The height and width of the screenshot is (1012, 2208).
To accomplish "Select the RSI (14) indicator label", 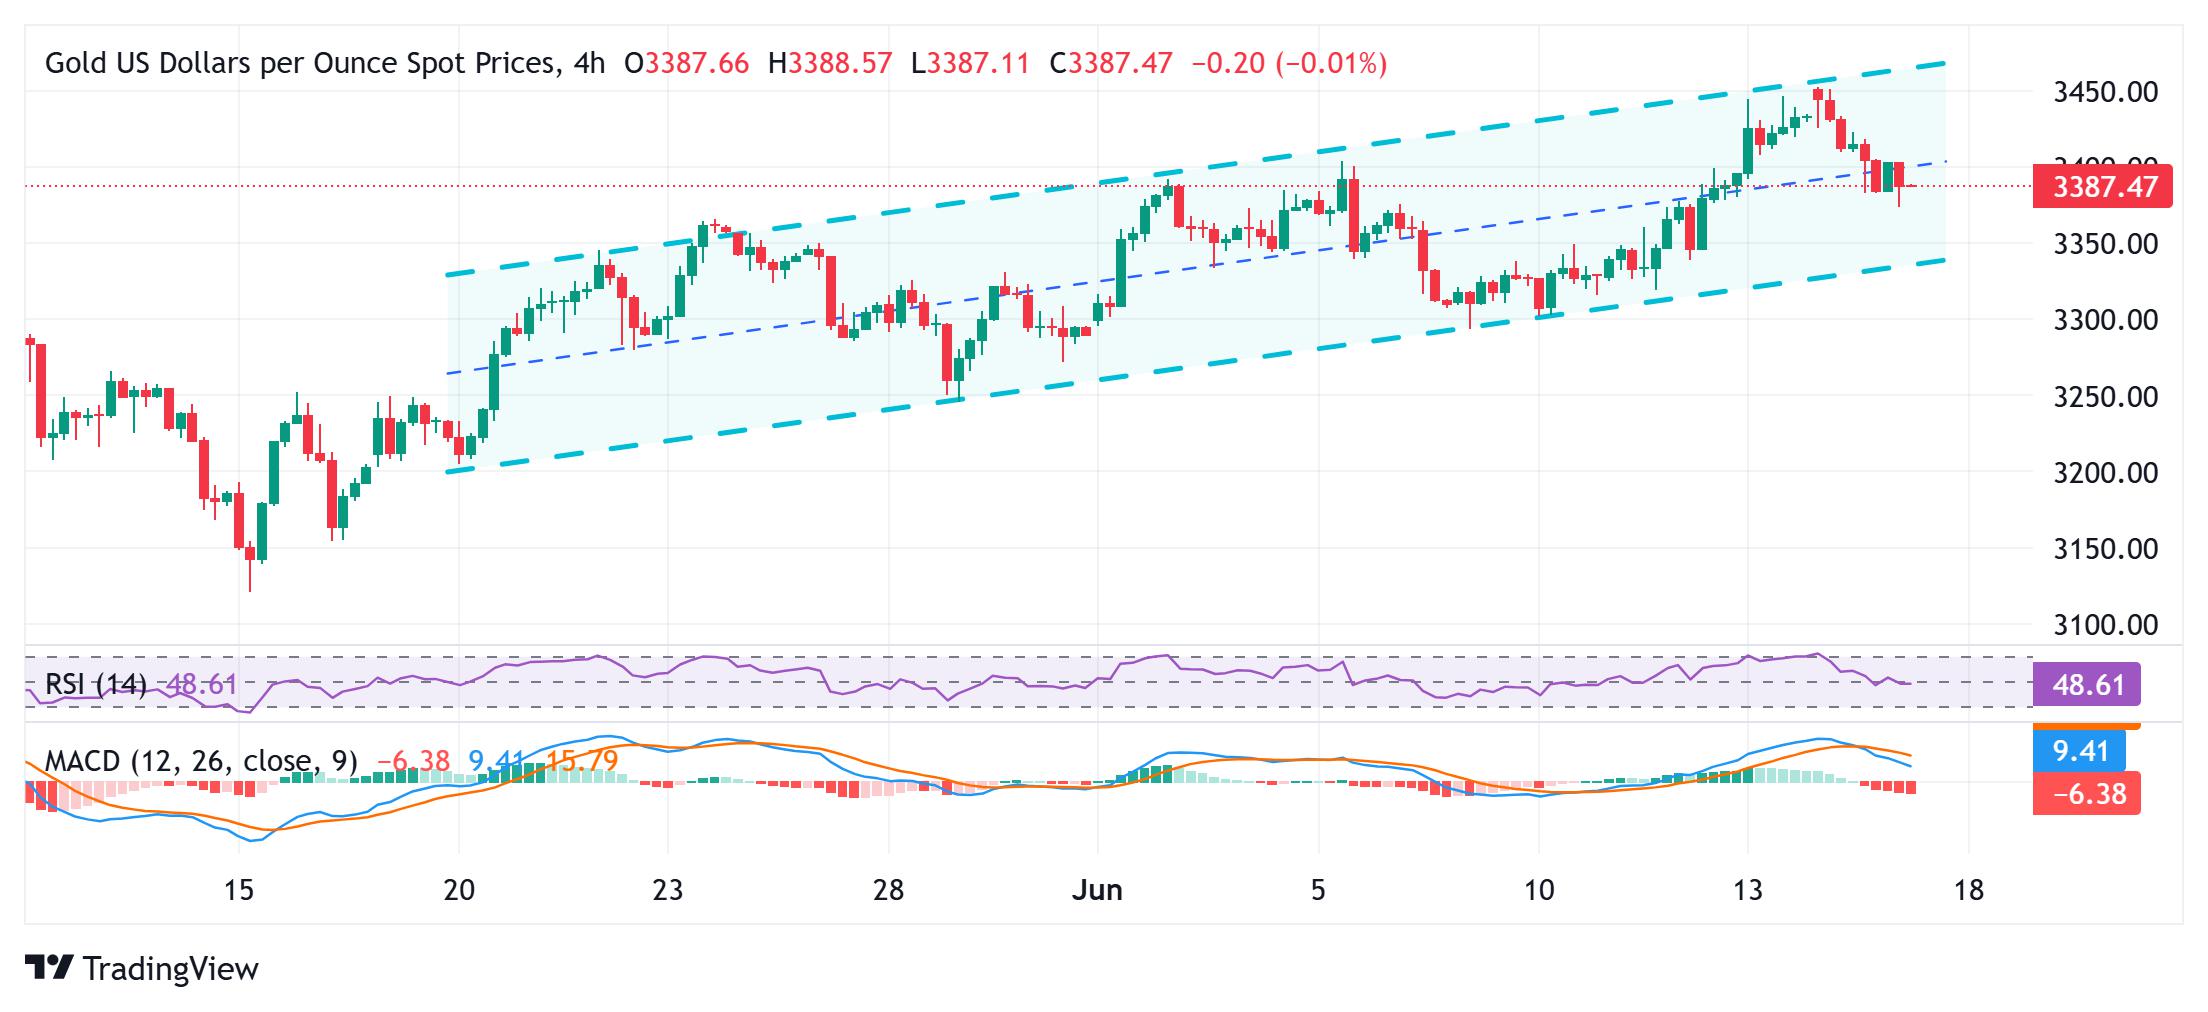I will point(96,685).
